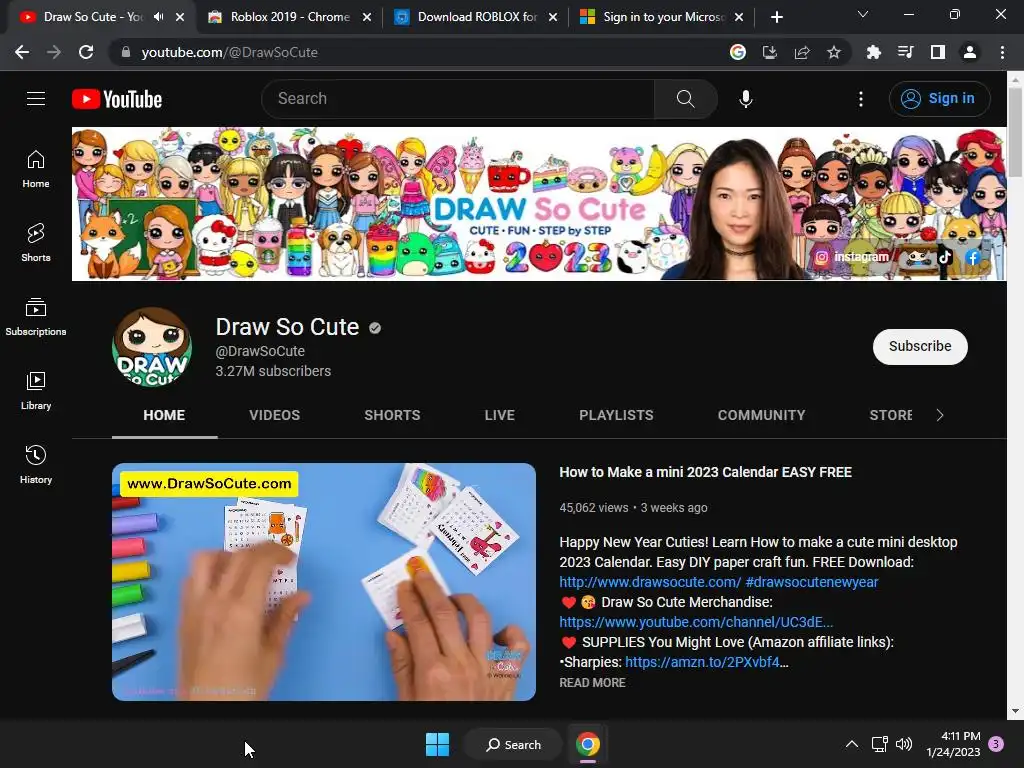Click the YouTube logo
Screen dimensions: 1024x768
point(117,99)
